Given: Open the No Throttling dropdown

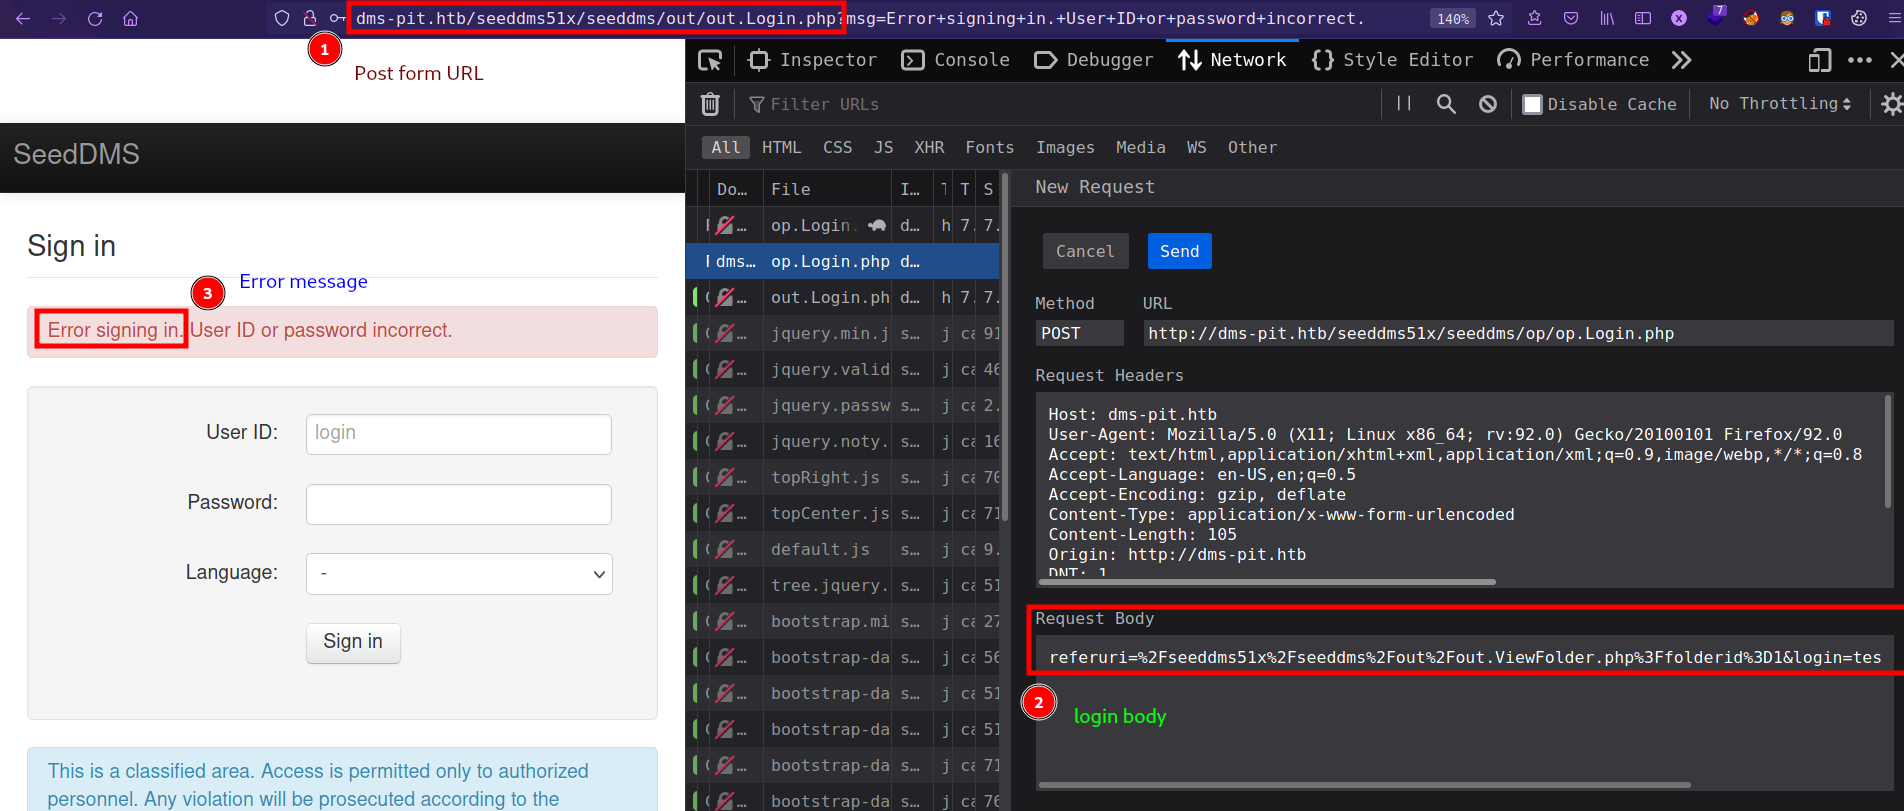Looking at the screenshot, I should pos(1779,104).
